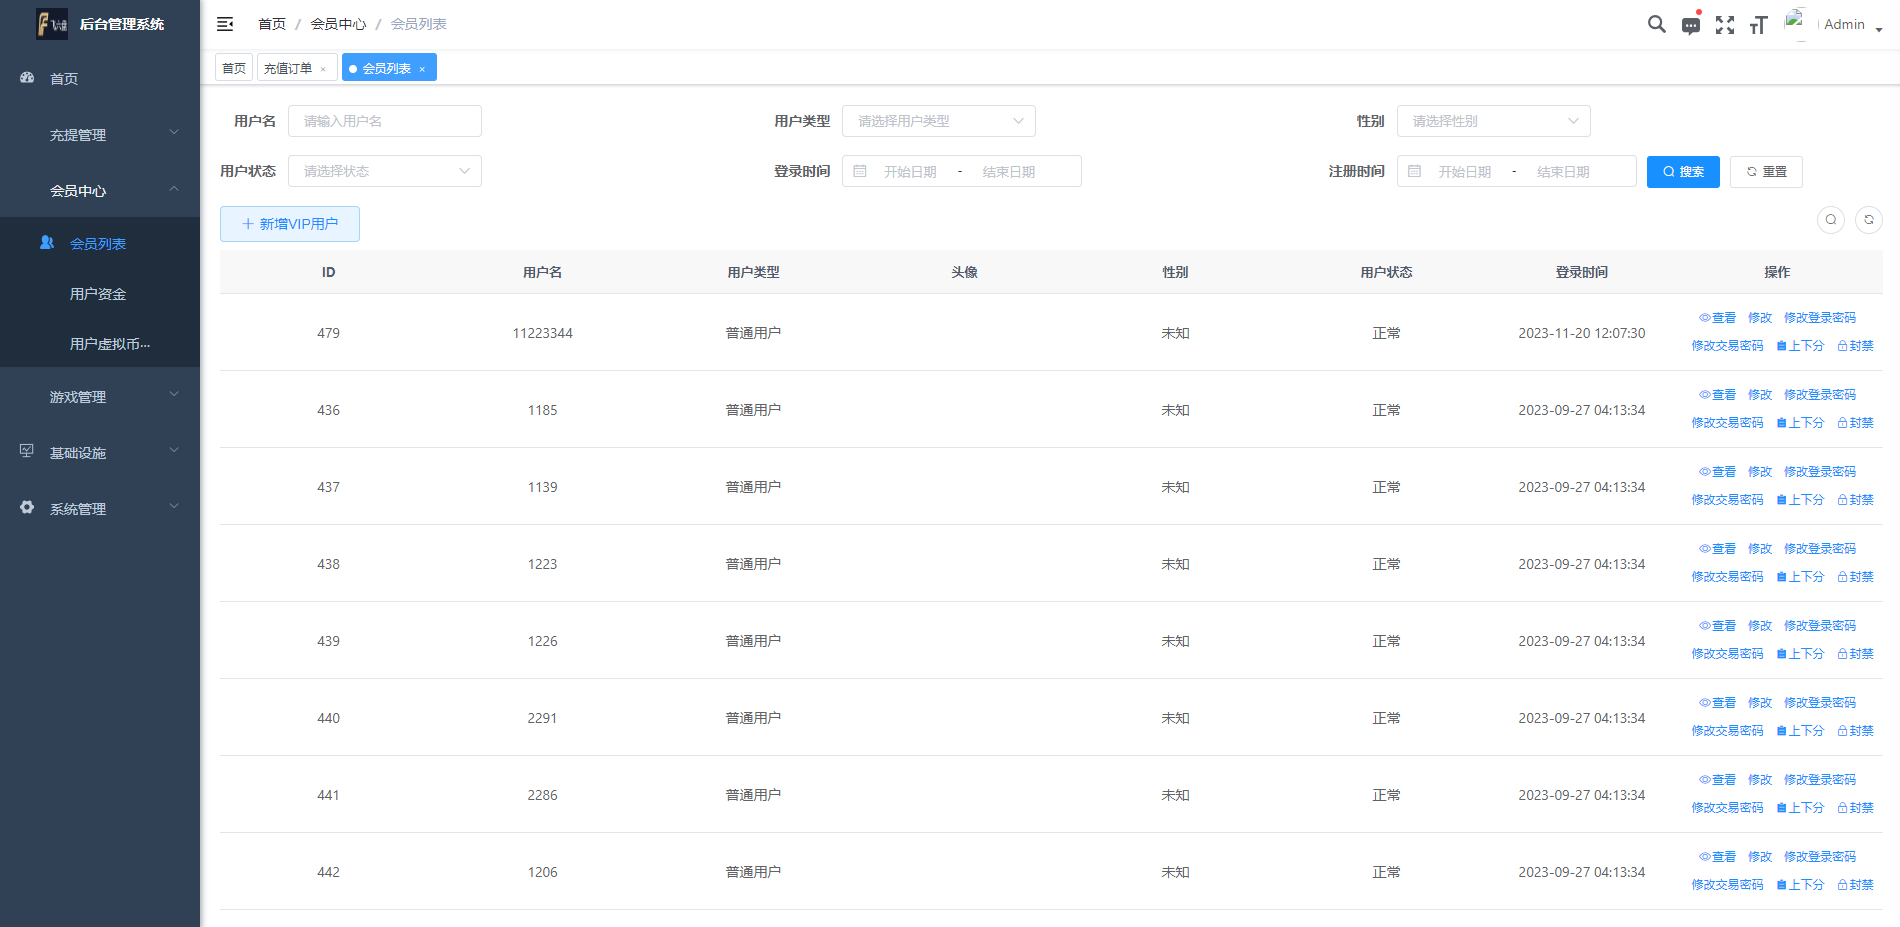Expand the 用户状态 dropdown
1900x927 pixels.
pyautogui.click(x=384, y=171)
